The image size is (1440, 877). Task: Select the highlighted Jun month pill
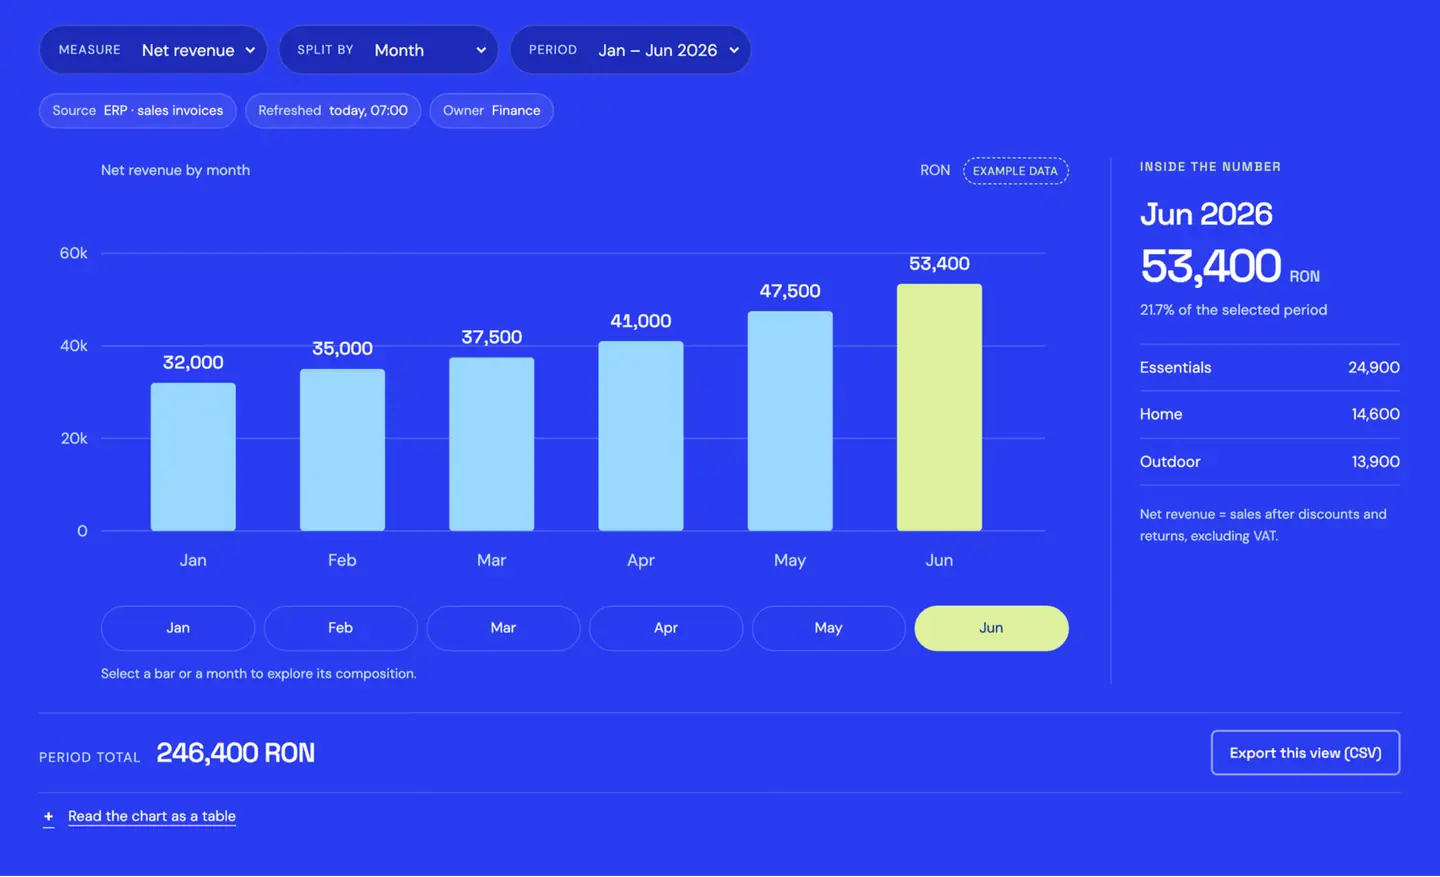point(991,628)
